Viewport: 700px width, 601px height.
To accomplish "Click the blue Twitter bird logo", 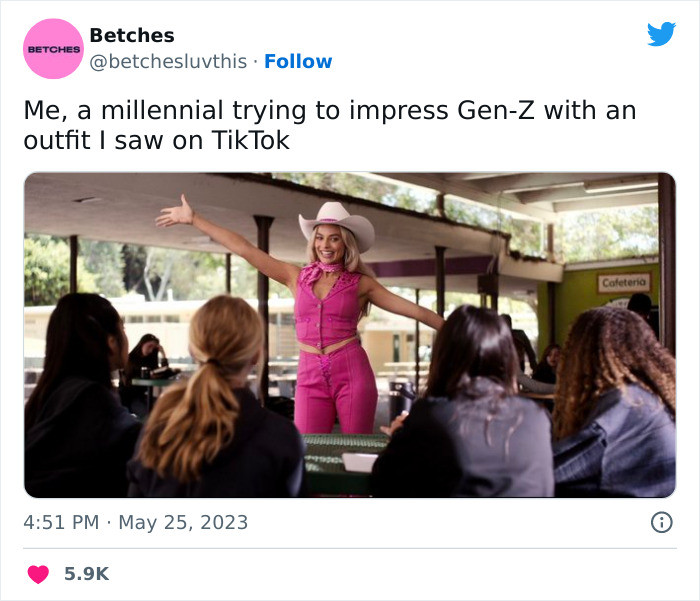I will click(x=661, y=34).
